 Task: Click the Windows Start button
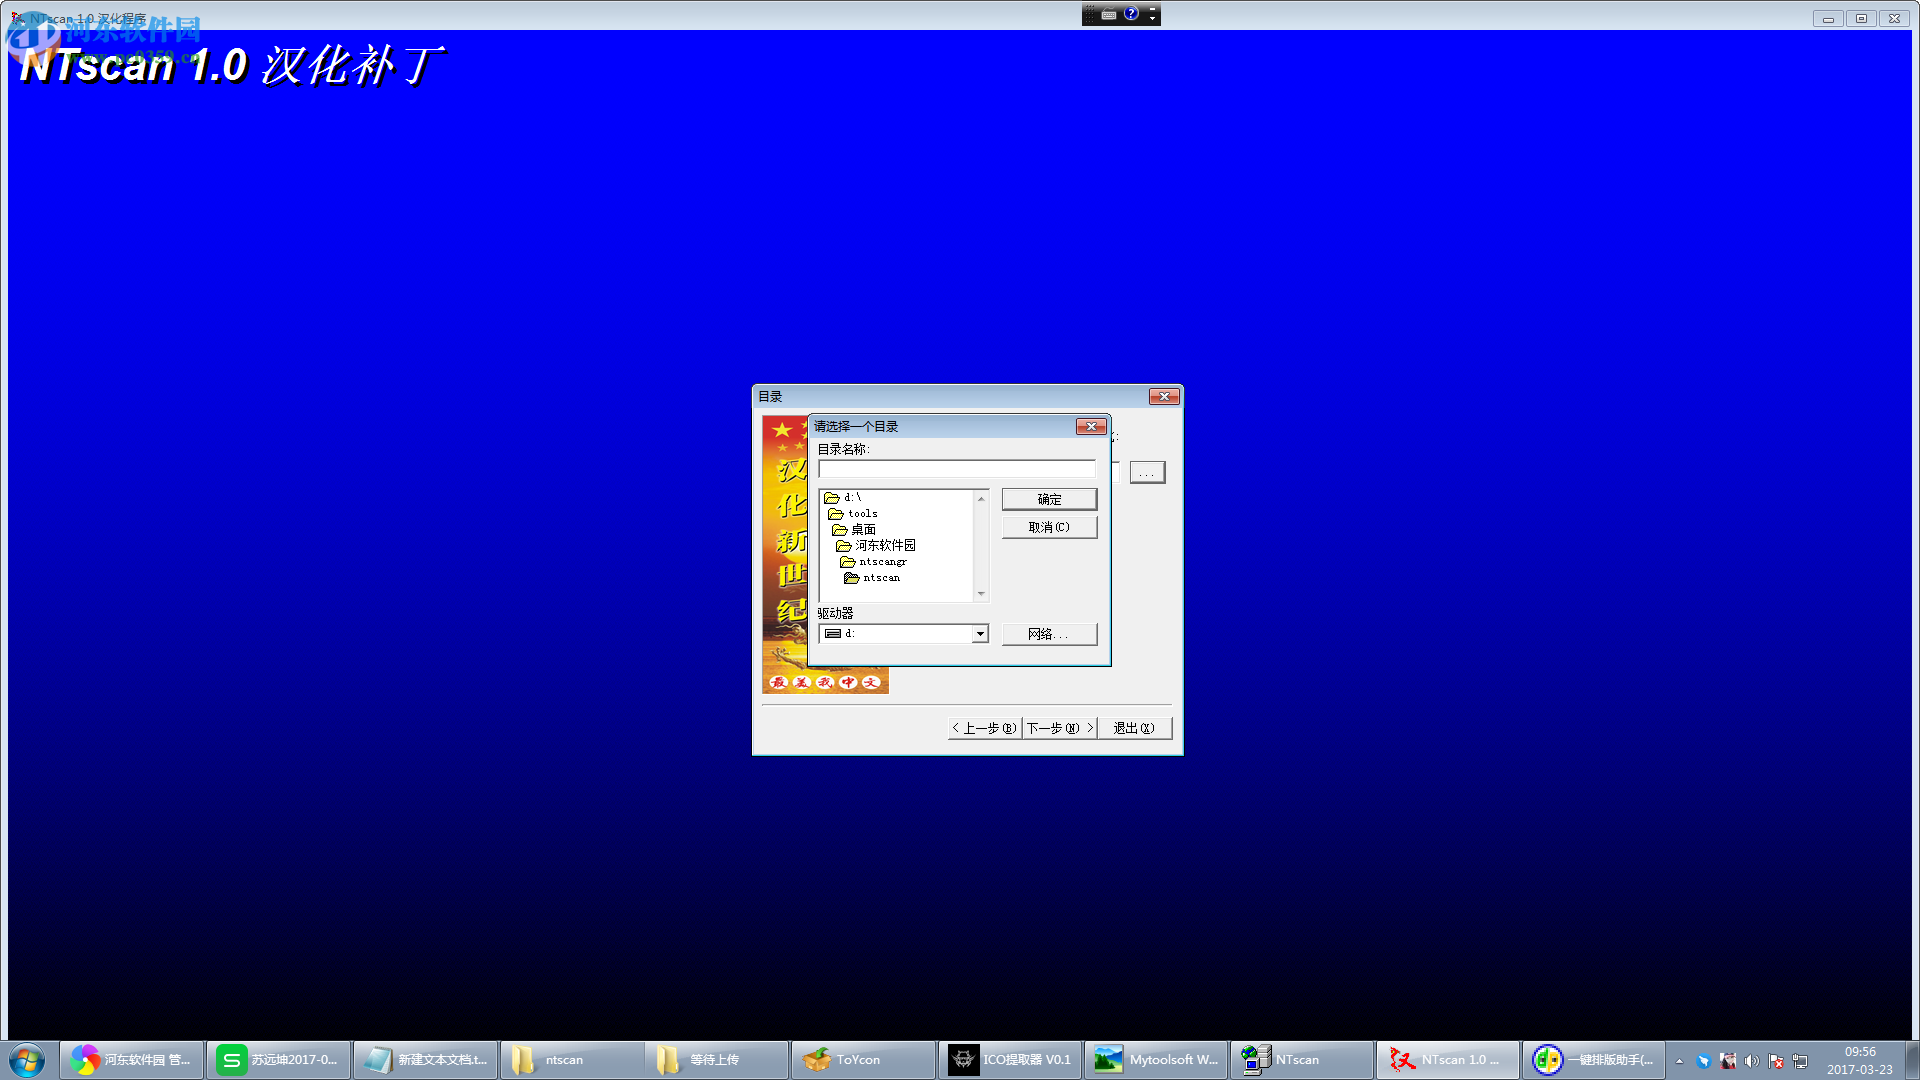click(x=27, y=1060)
